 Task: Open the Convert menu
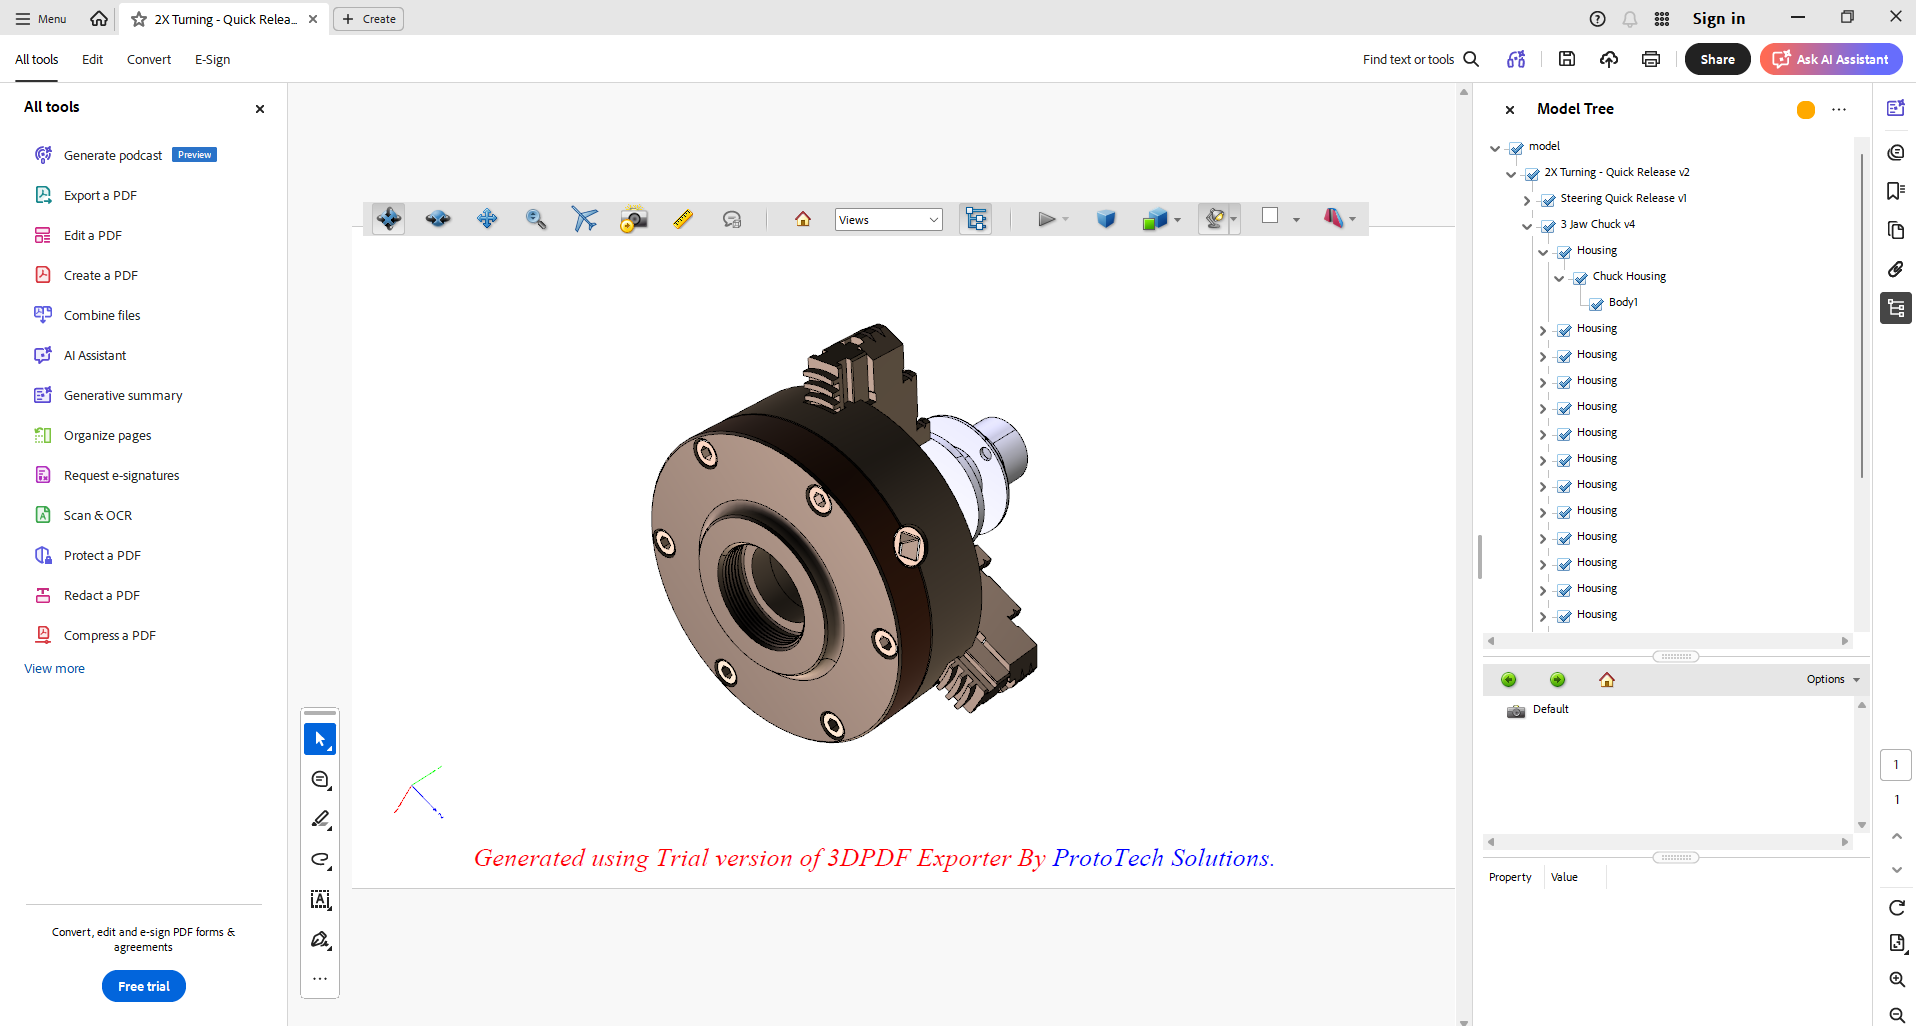point(149,59)
